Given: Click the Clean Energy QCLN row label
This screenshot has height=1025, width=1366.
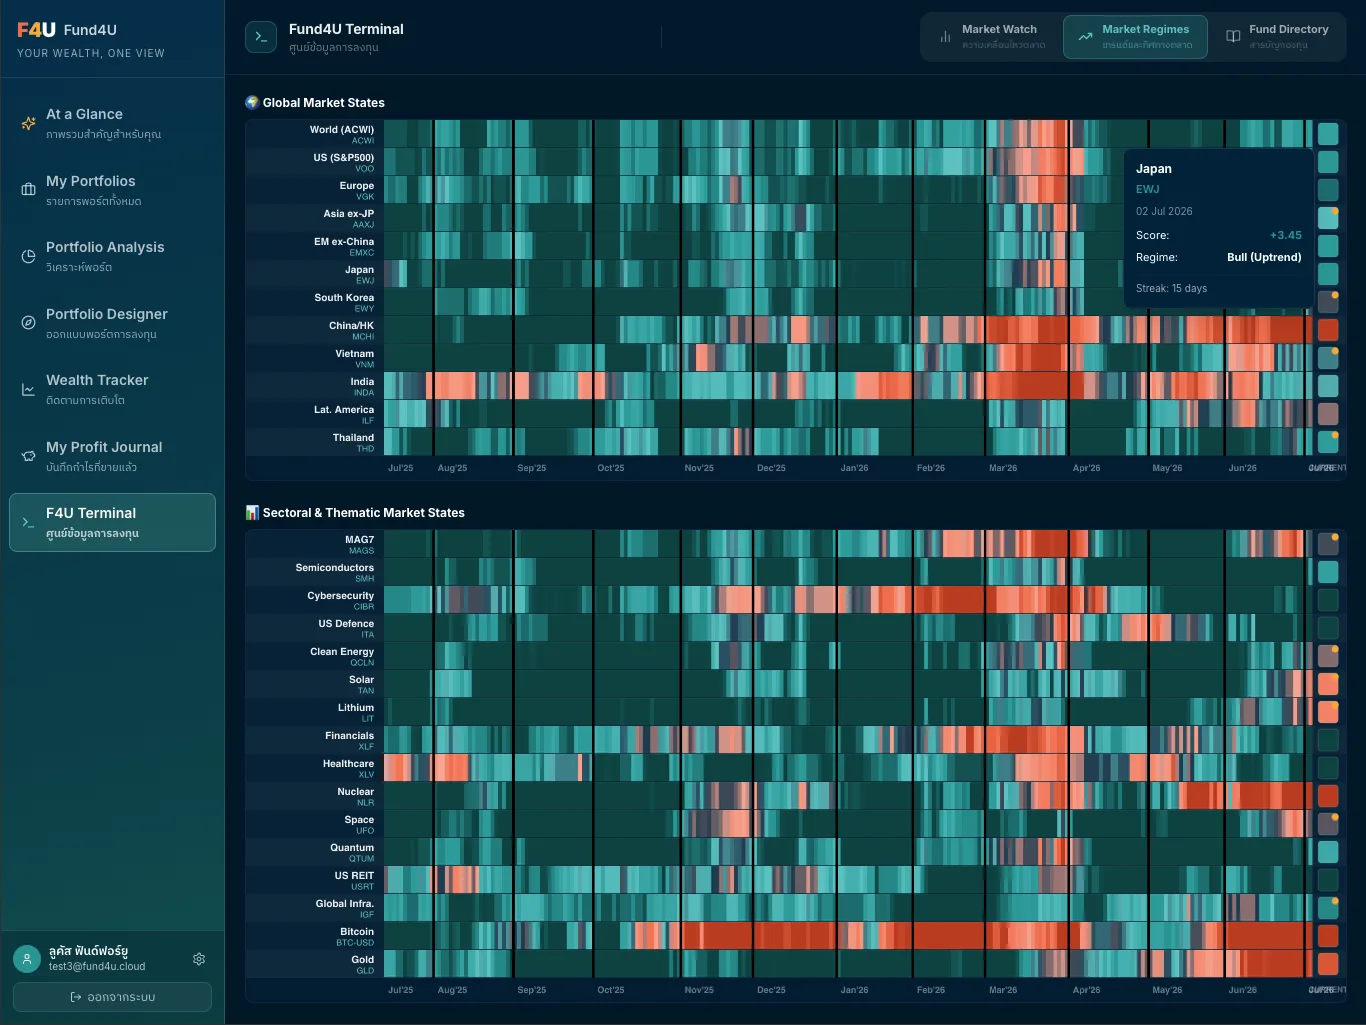Looking at the screenshot, I should [x=341, y=656].
